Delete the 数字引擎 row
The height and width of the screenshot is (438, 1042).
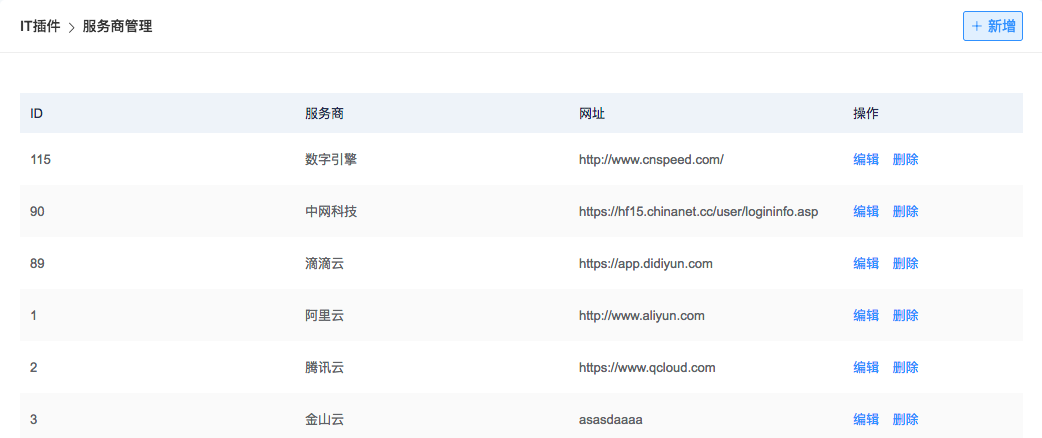click(x=906, y=160)
